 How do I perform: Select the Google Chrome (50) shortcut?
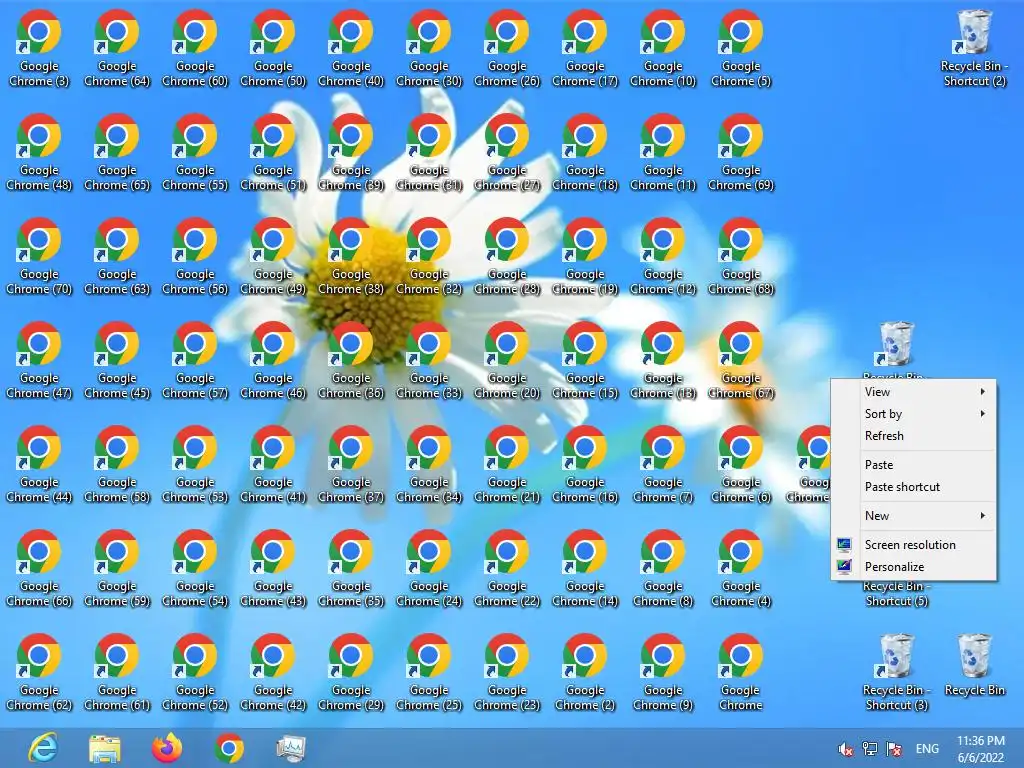(273, 49)
